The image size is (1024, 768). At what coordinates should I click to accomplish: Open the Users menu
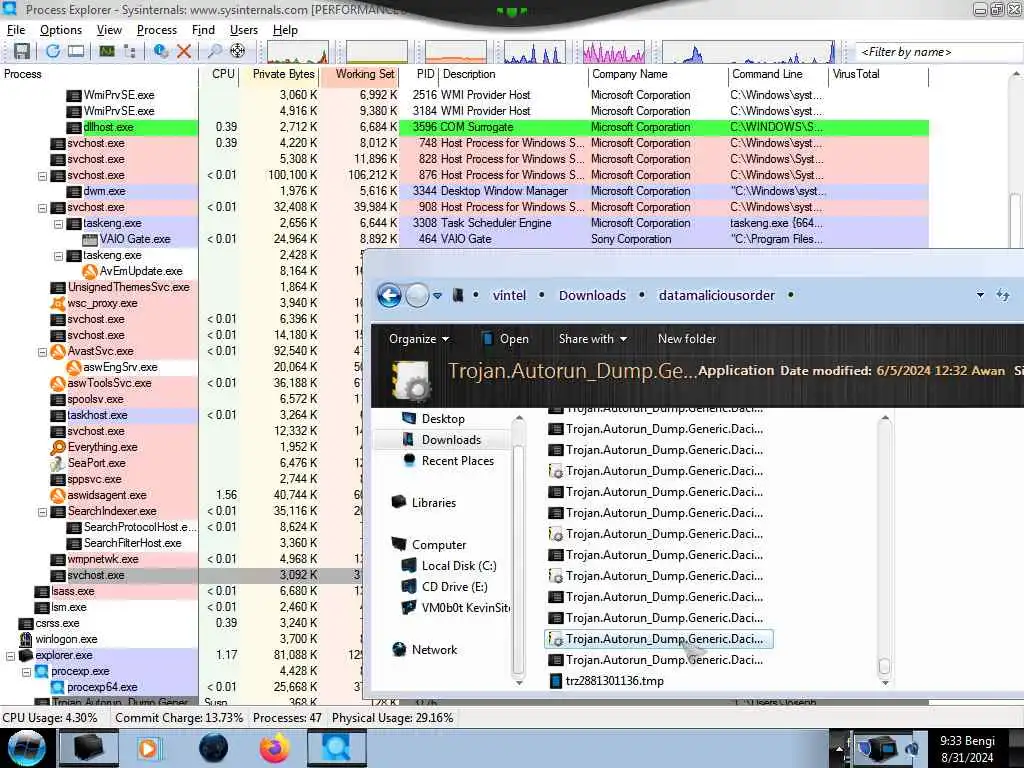[x=244, y=30]
